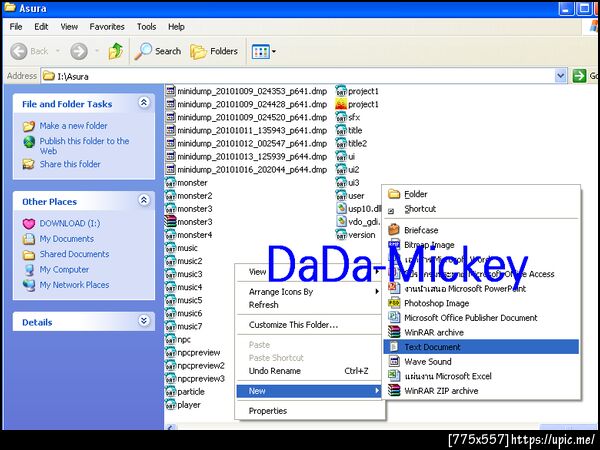Viewport: 600px width, 450px height.
Task: Choose Microsoft Office Publisher Document
Action: (x=481, y=318)
